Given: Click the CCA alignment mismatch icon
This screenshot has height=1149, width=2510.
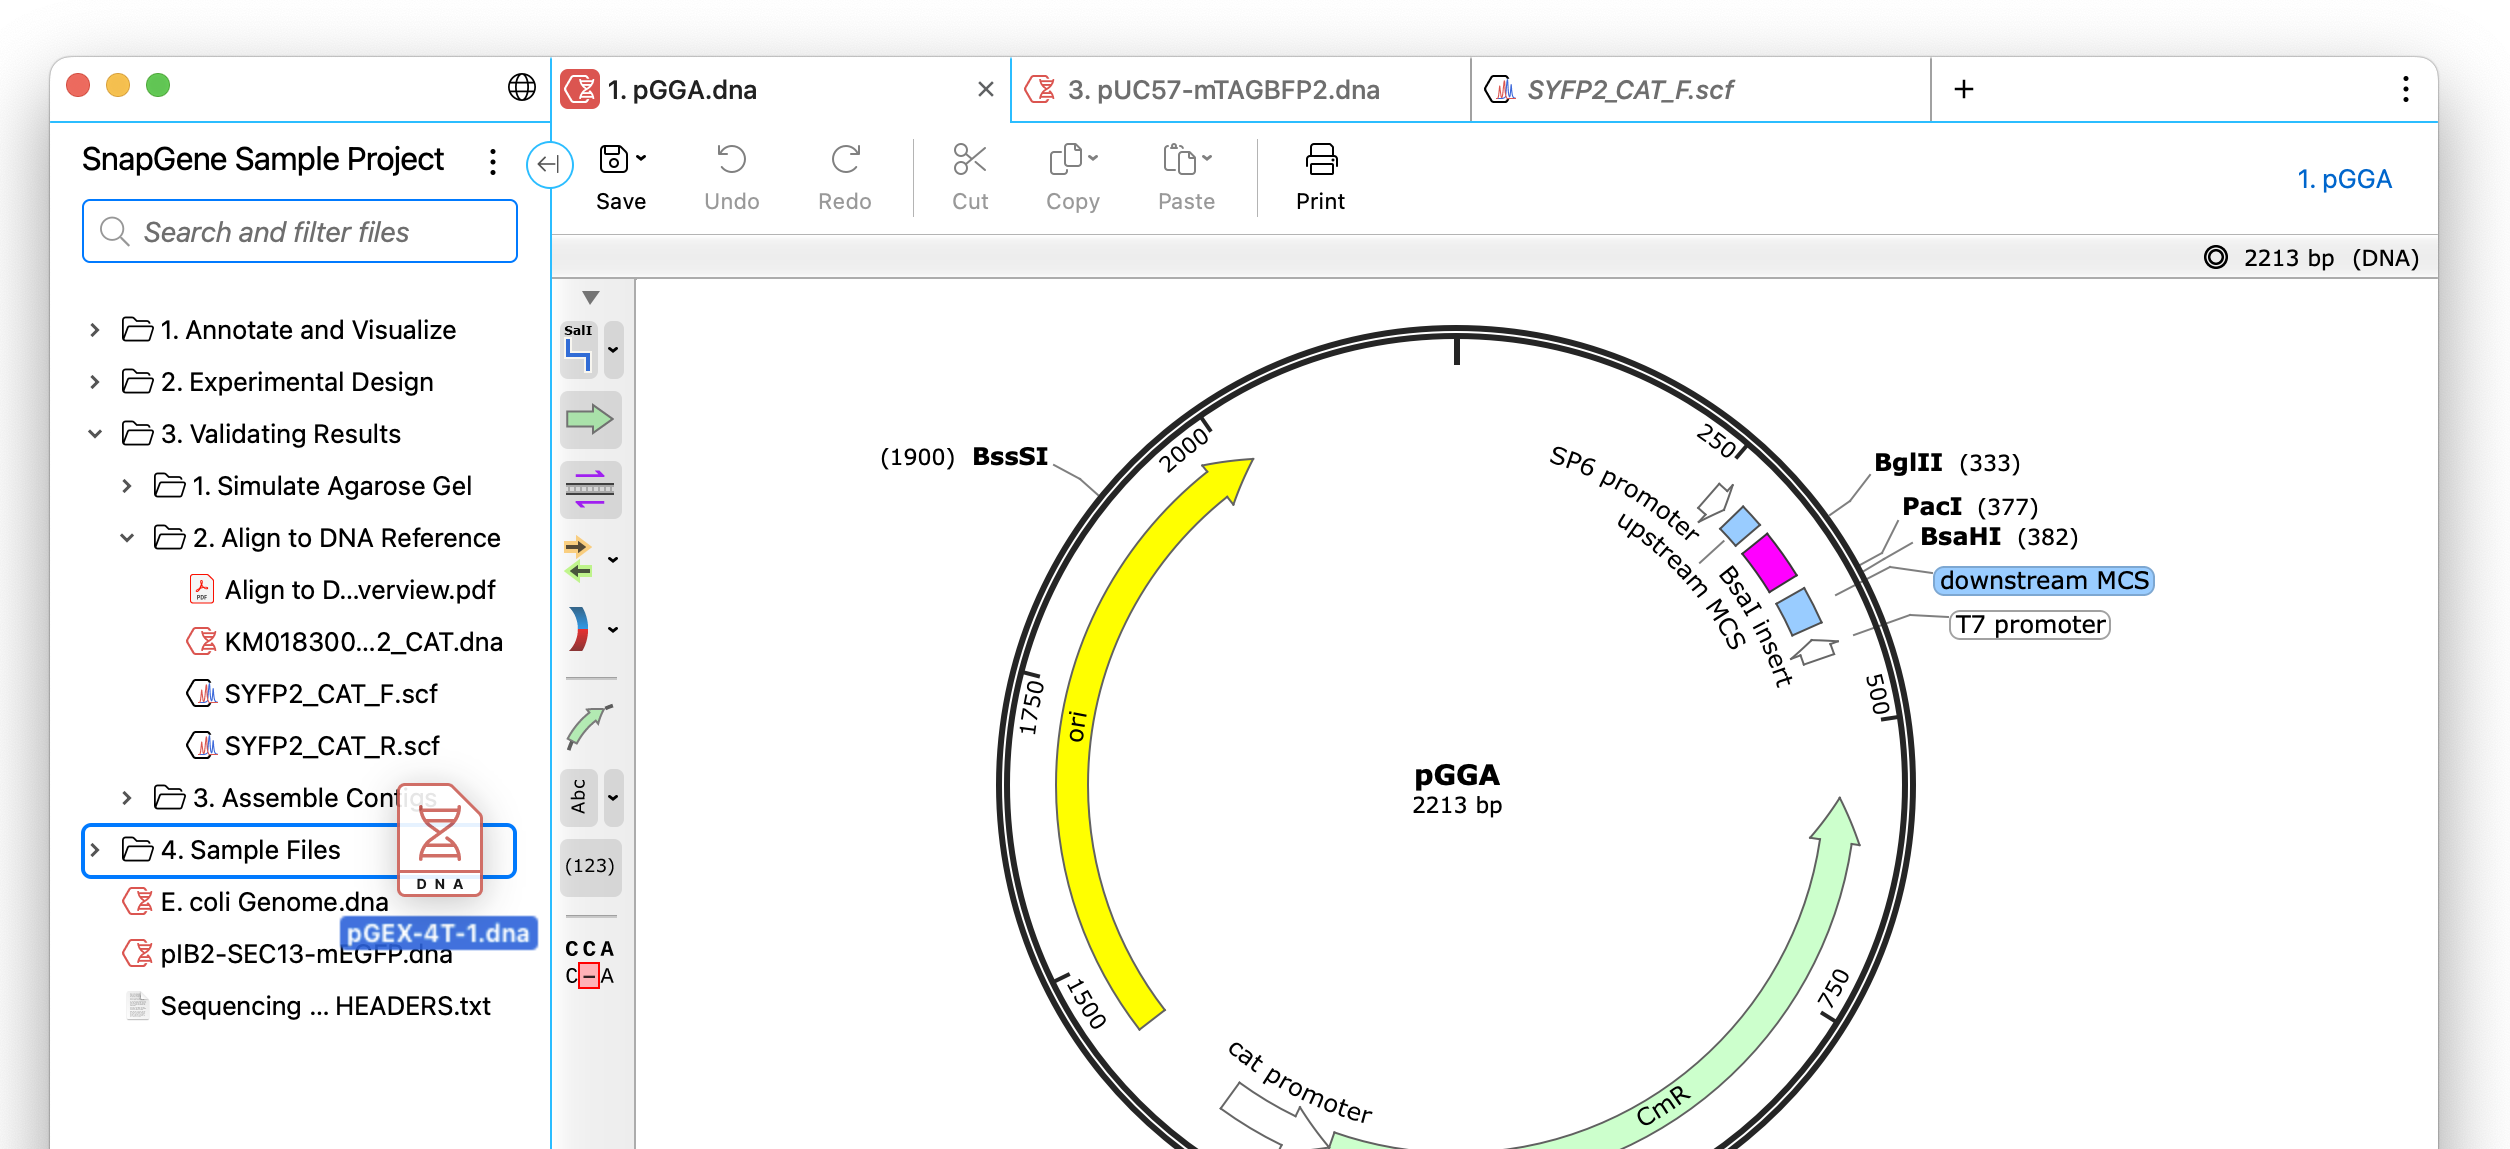Looking at the screenshot, I should [x=590, y=962].
